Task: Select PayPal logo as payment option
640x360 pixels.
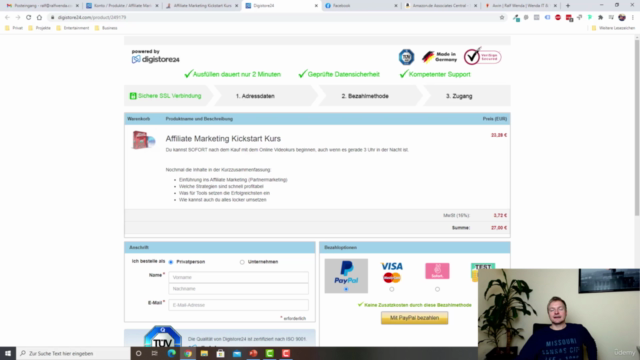Action: pos(346,273)
